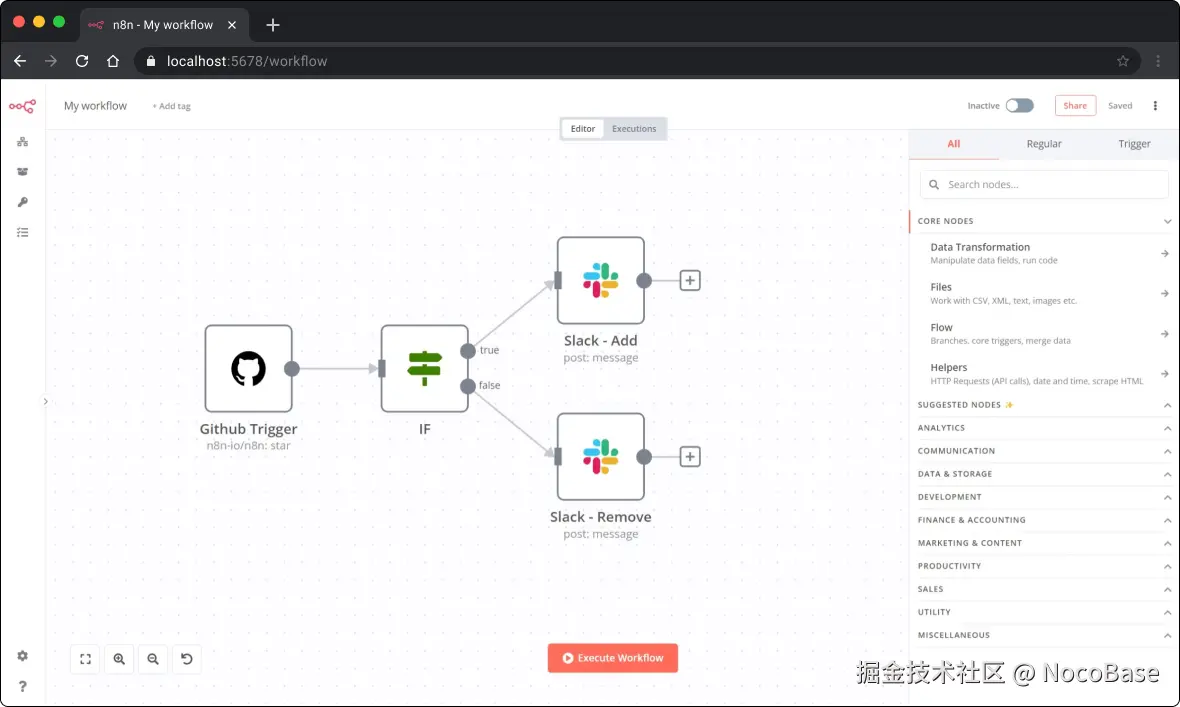
Task: Close the n8n - My workflow tab
Action: (232, 25)
